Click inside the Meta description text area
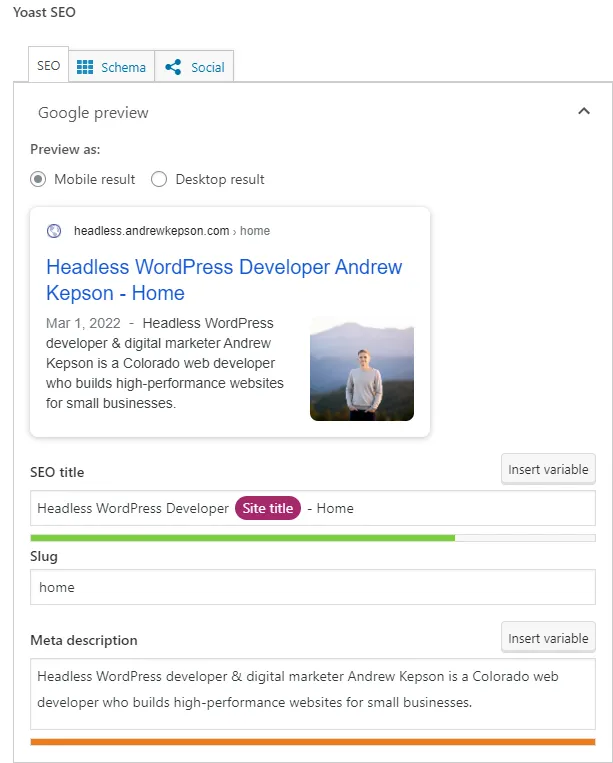This screenshot has width=613, height=763. coord(313,694)
